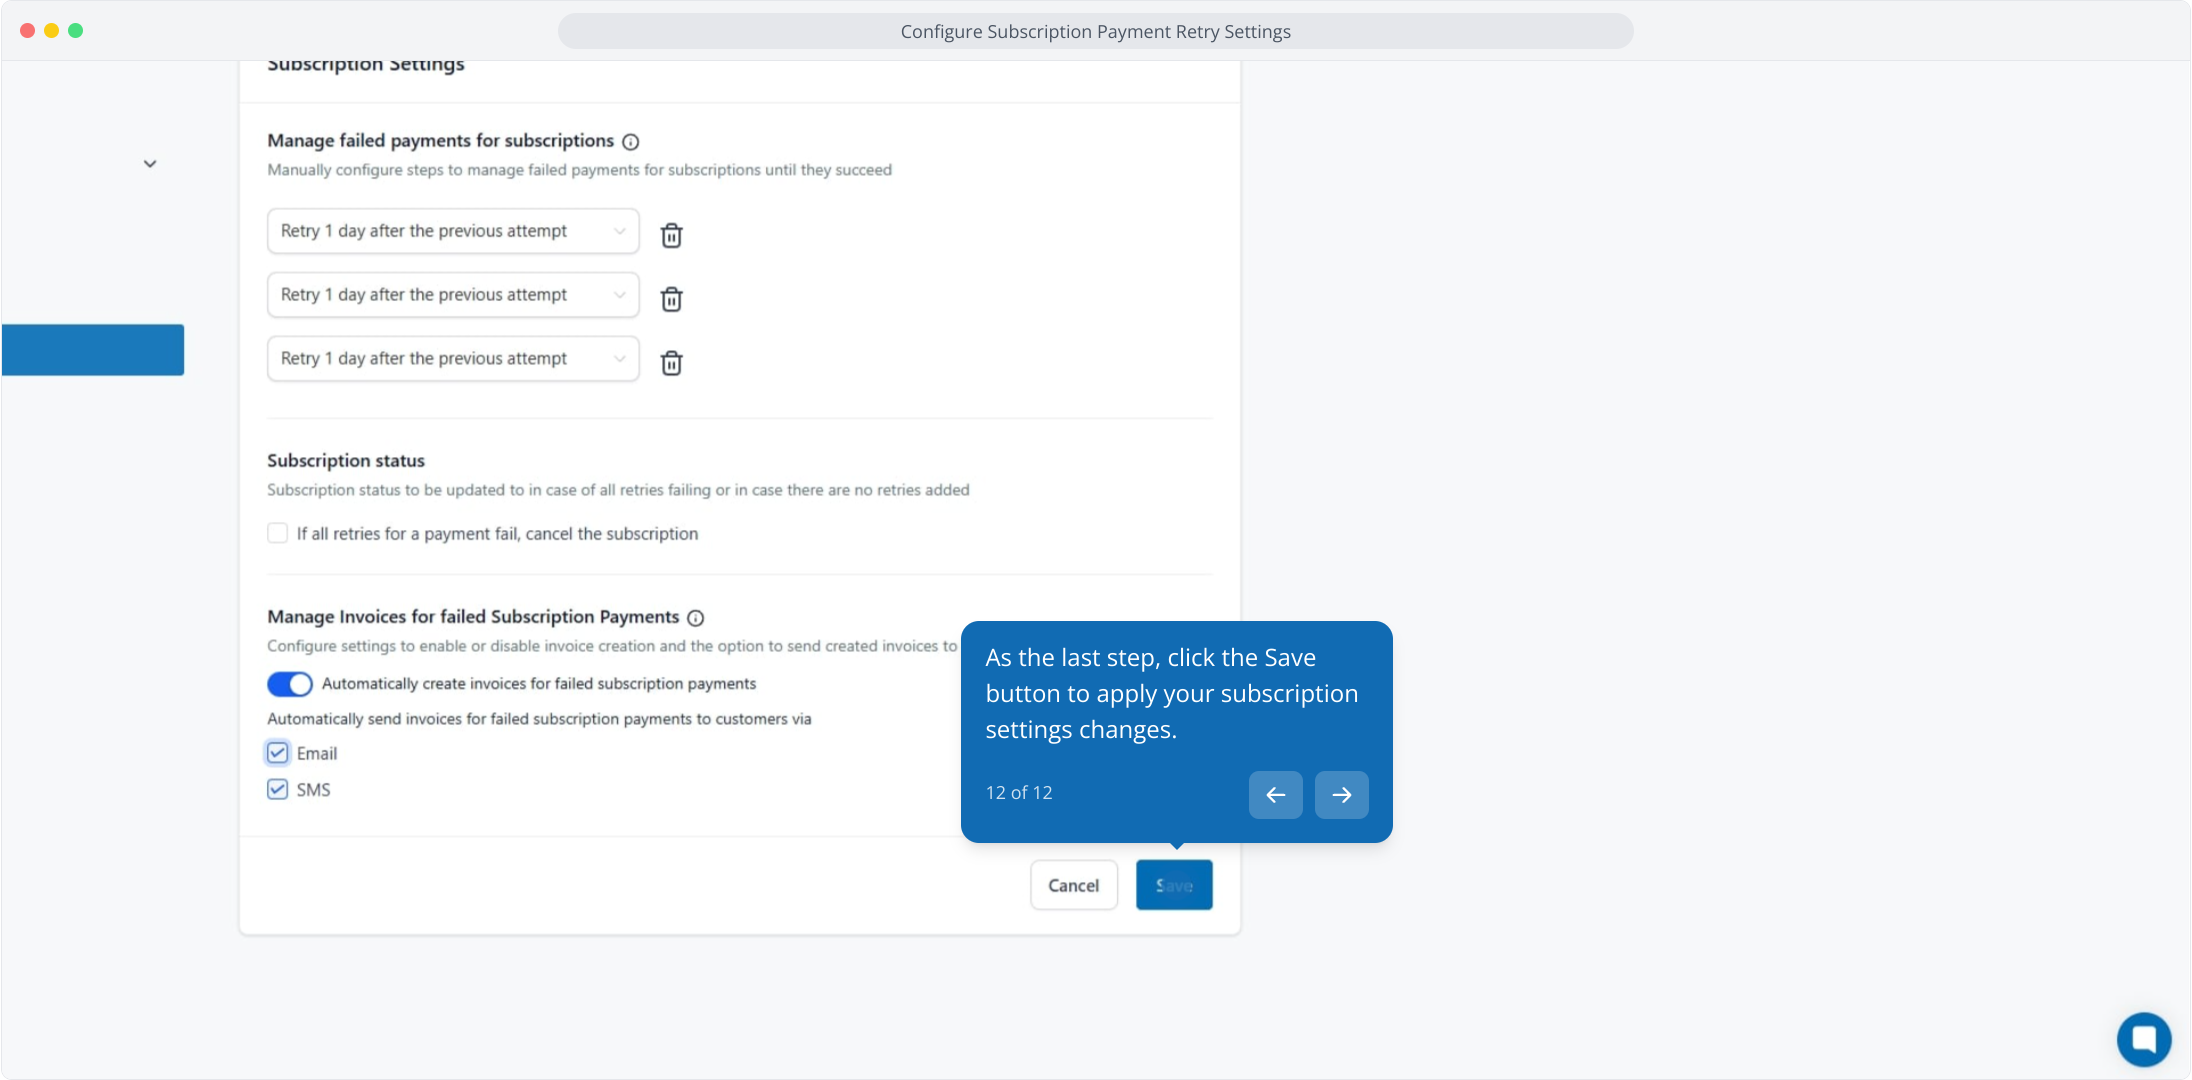Open the chat support widget

point(2143,1039)
